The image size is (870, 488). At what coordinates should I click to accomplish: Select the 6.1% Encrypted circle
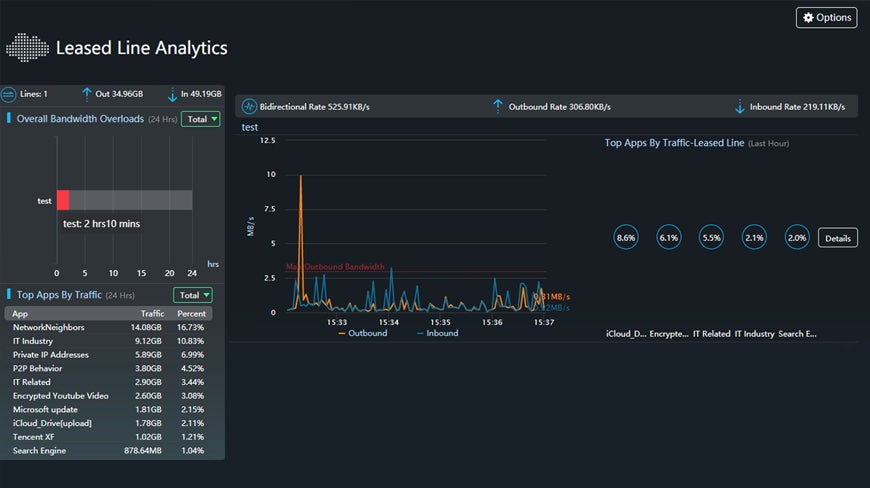[x=669, y=237]
